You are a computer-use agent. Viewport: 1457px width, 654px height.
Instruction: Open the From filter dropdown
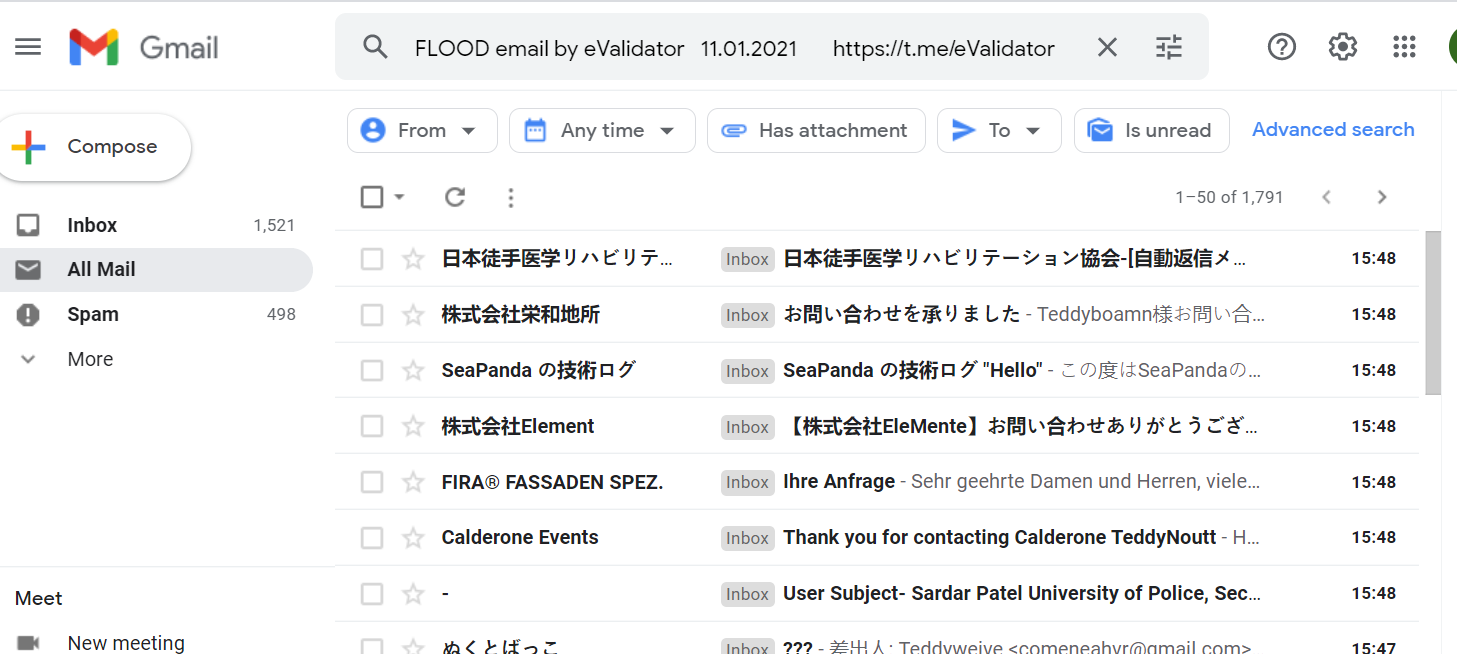(x=422, y=131)
